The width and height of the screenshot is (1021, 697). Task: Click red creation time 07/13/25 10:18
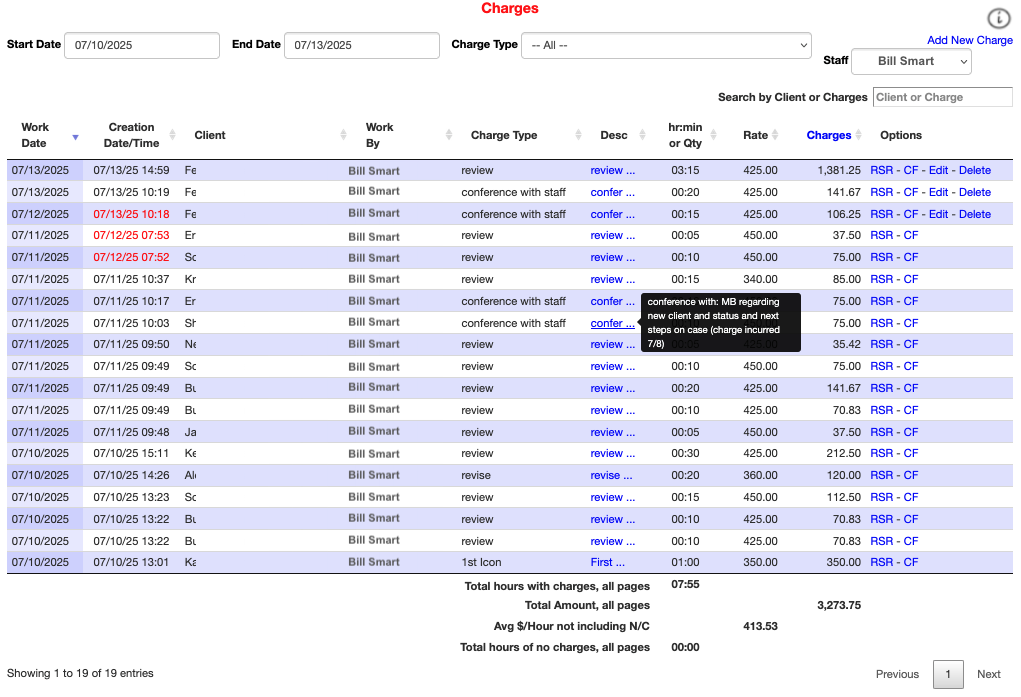[x=131, y=214]
